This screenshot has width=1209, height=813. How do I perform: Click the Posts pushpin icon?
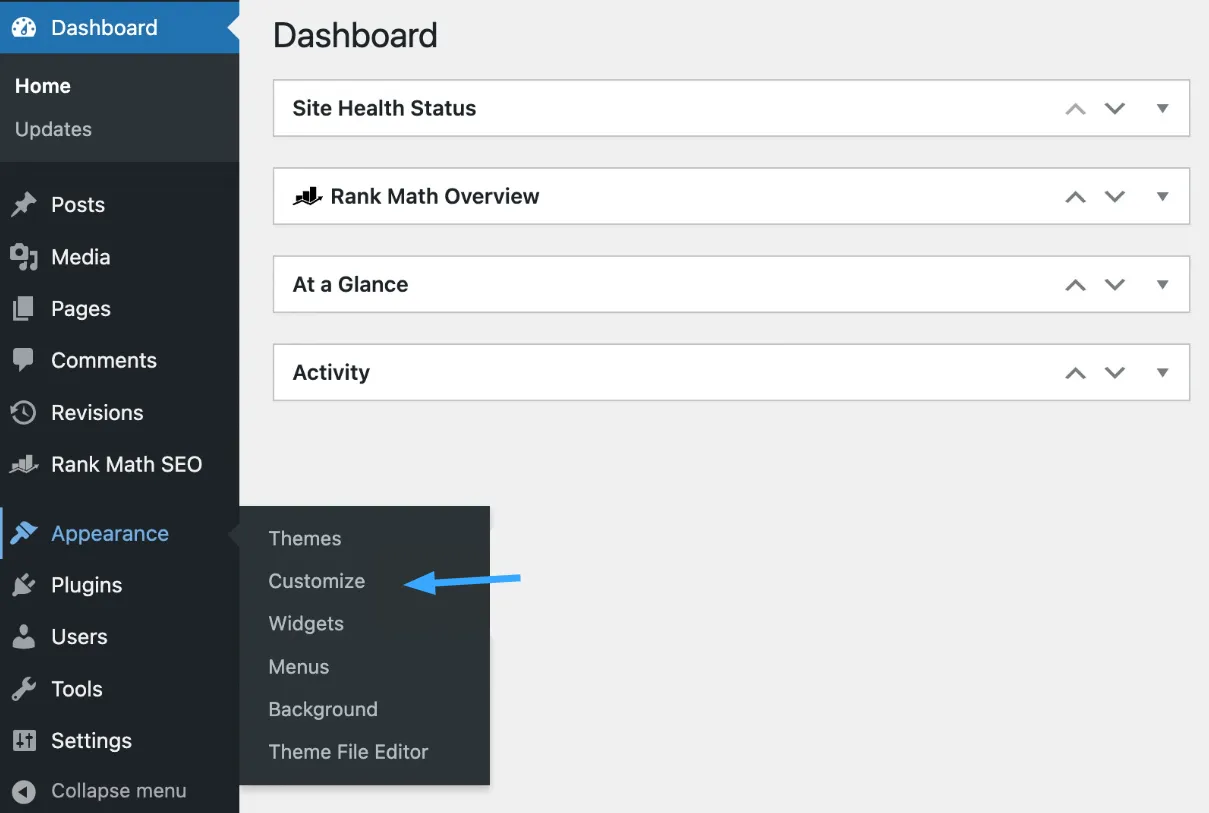click(x=23, y=205)
